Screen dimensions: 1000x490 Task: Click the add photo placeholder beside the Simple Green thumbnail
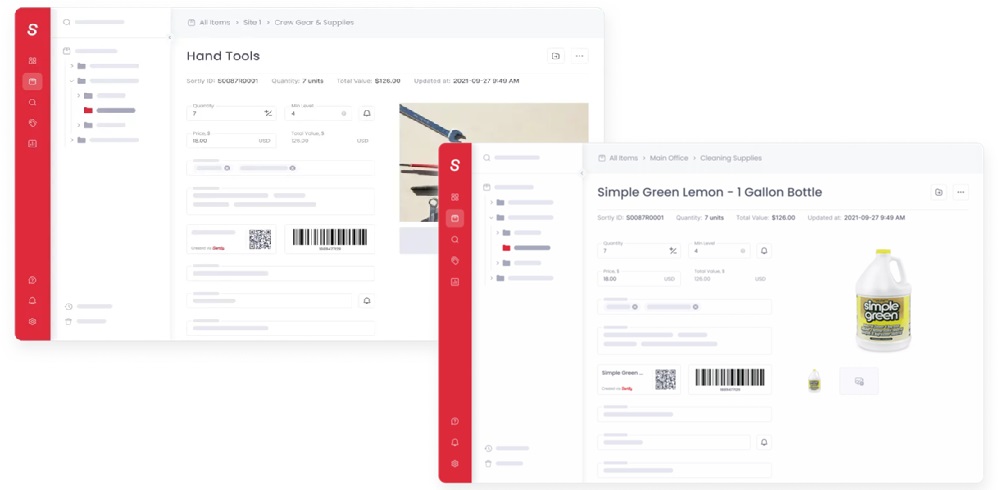tap(858, 381)
